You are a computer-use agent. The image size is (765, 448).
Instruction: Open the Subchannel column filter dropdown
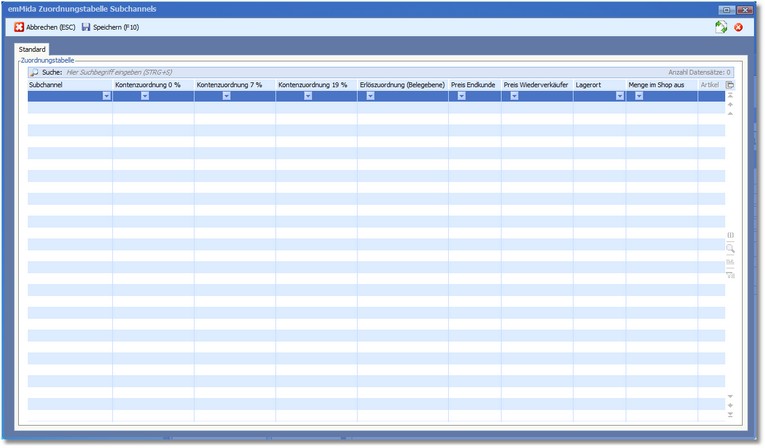coord(106,96)
